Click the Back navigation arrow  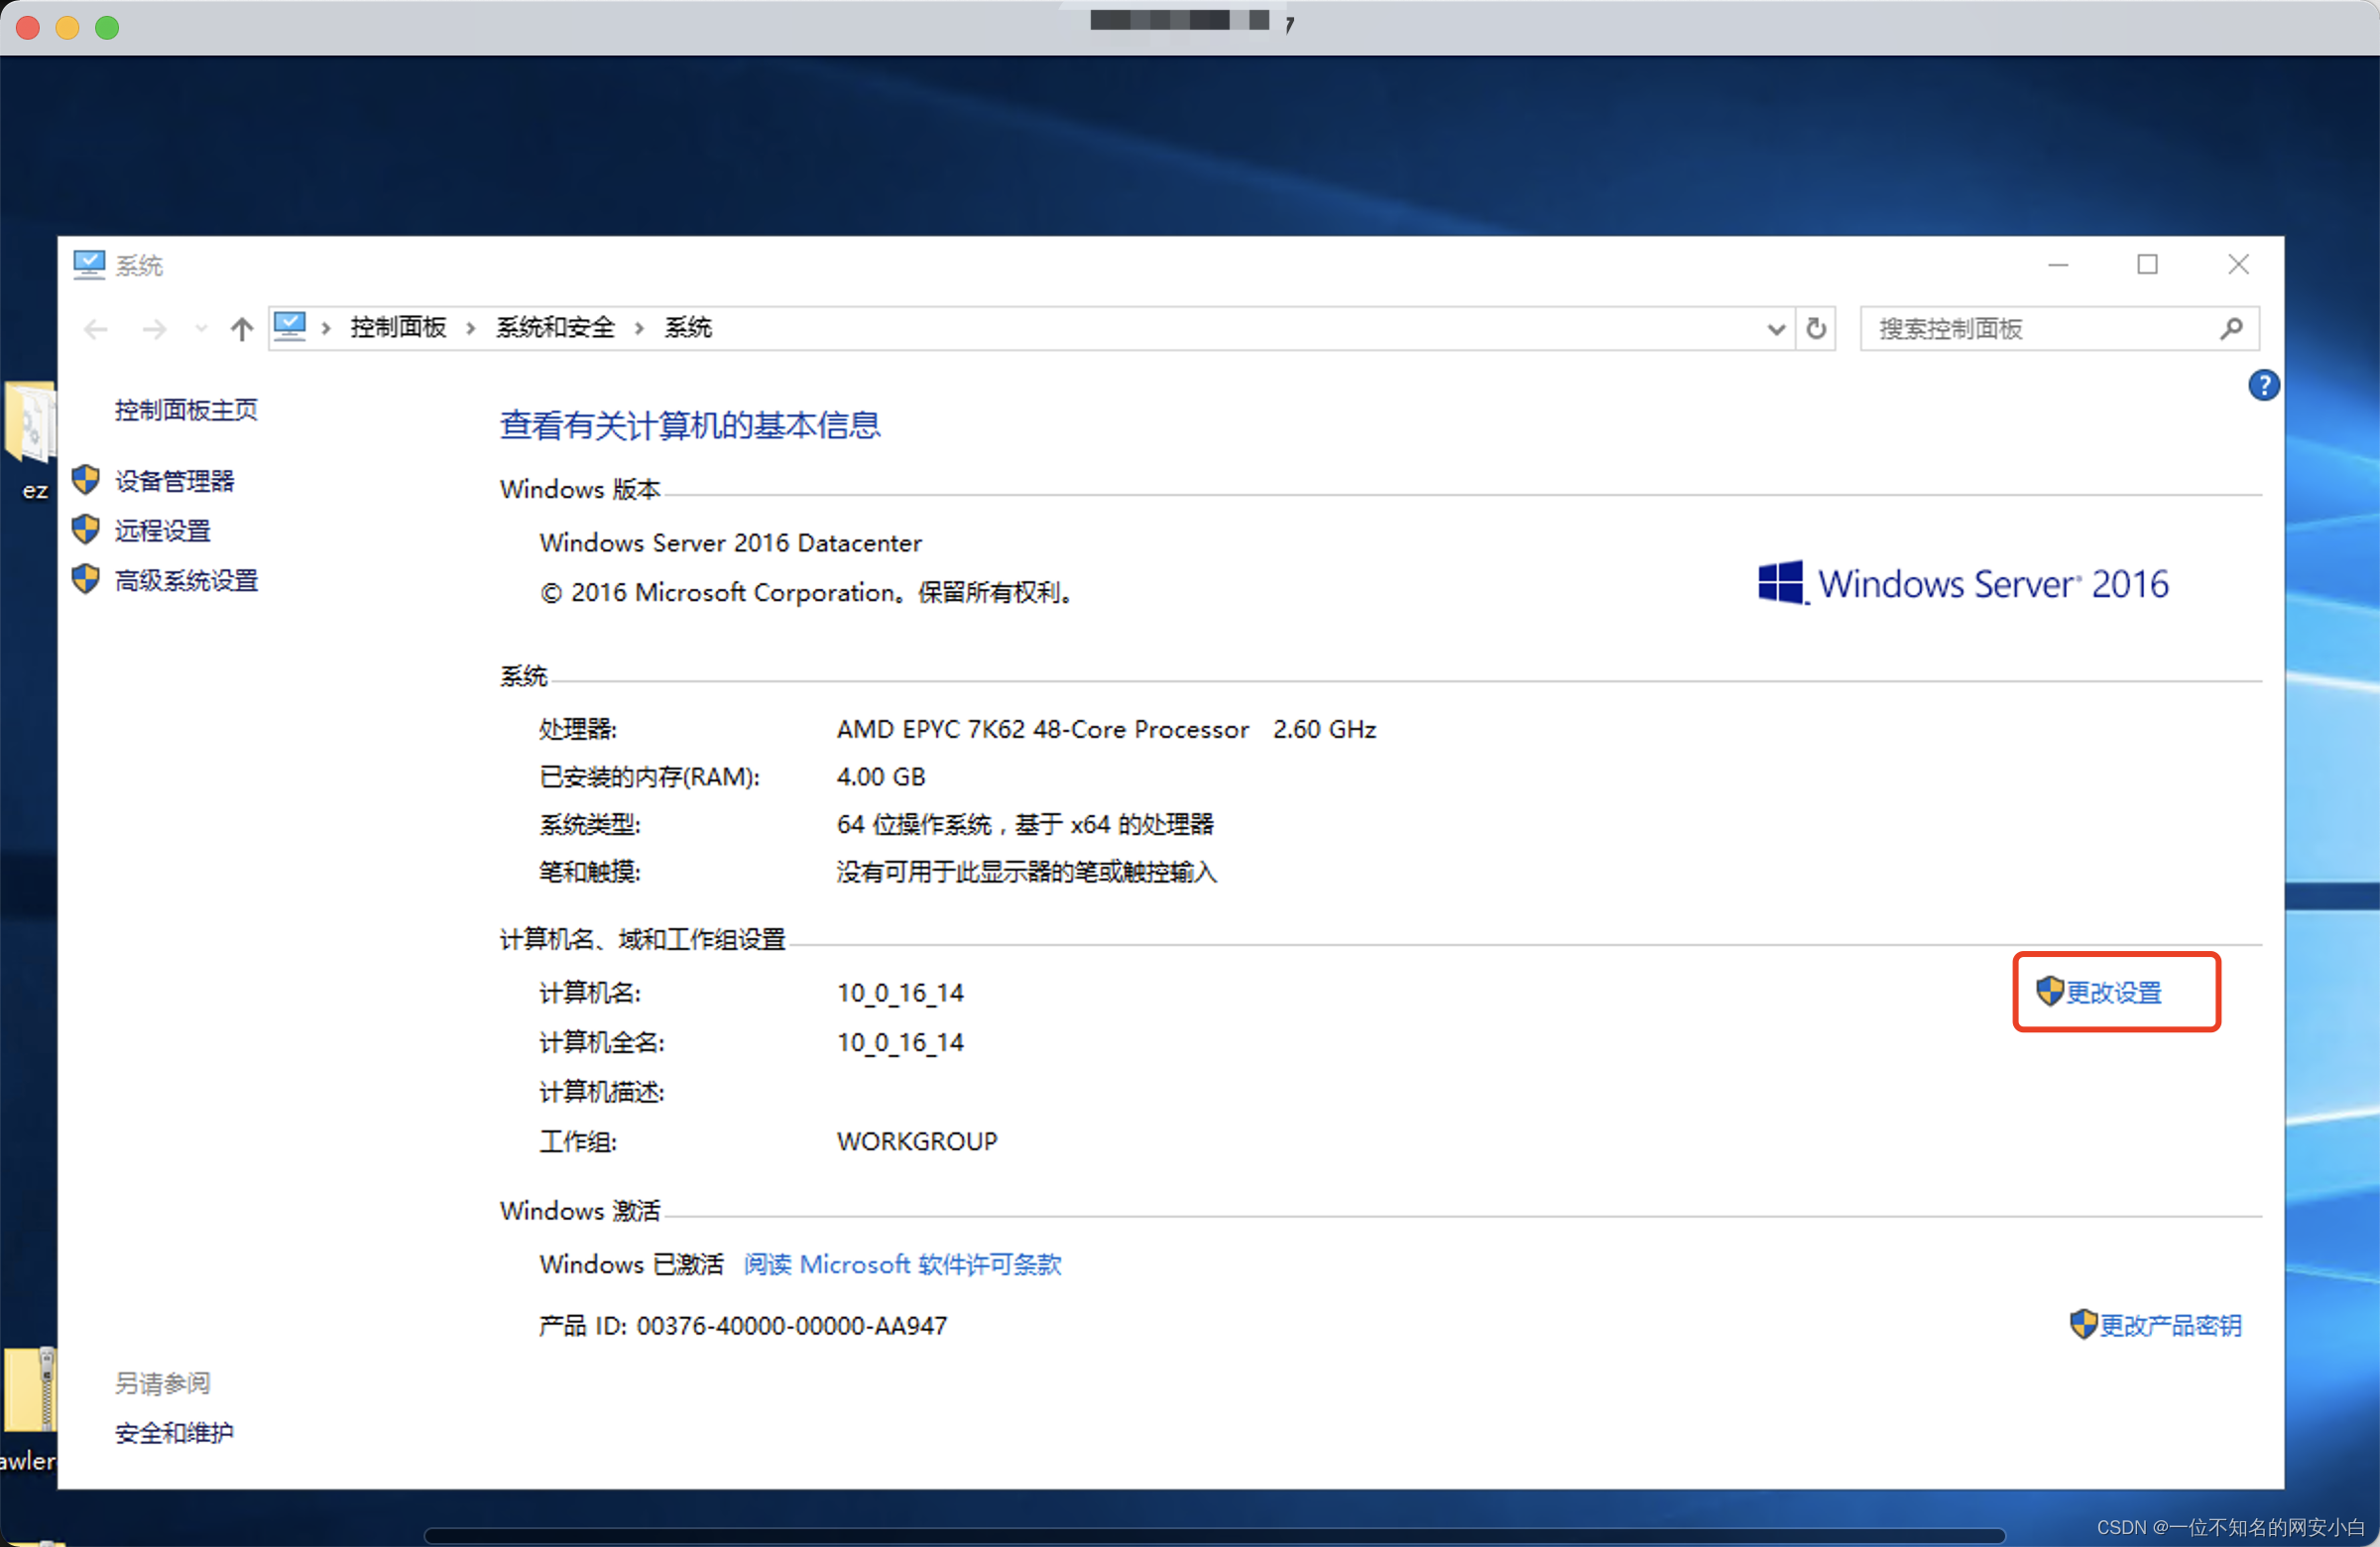(x=96, y=329)
